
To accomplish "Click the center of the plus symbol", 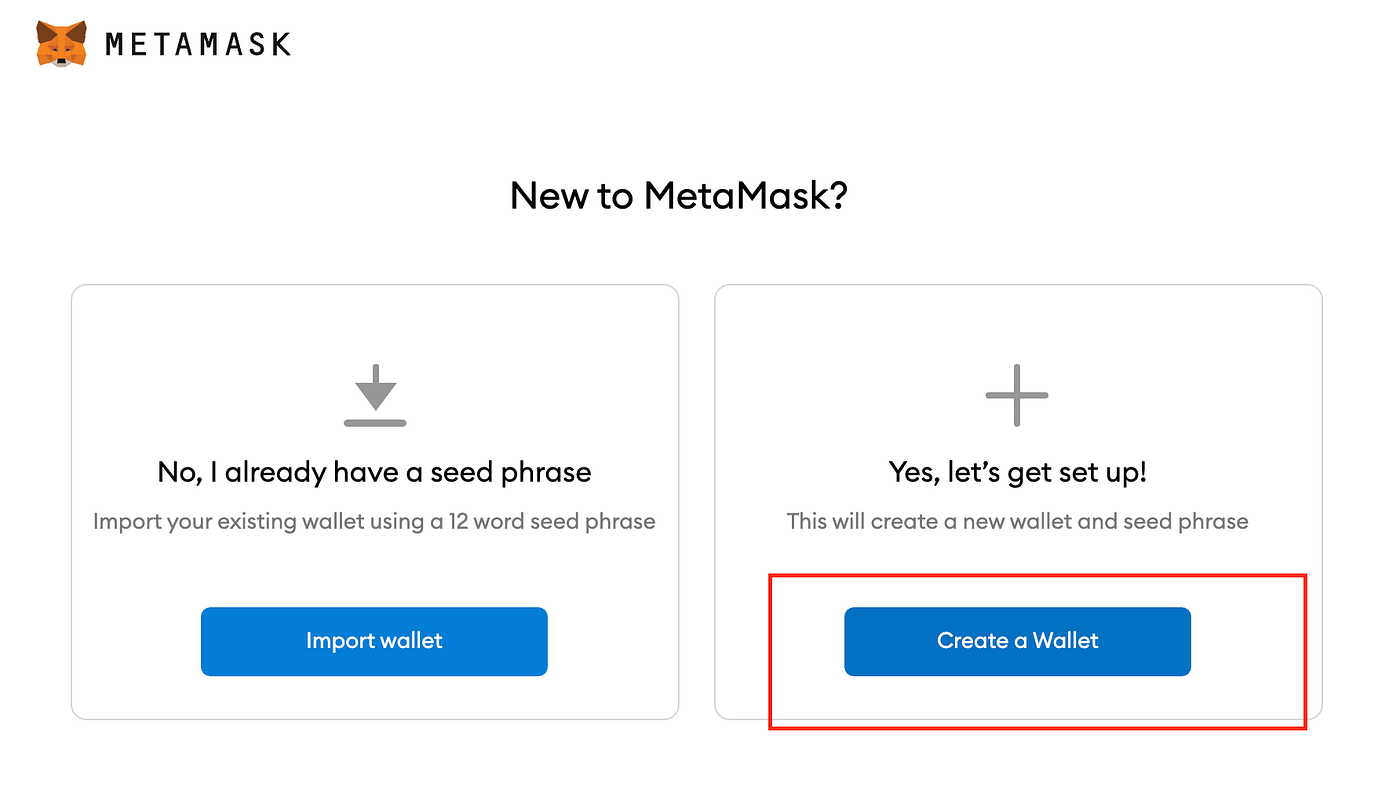I will tap(1017, 395).
